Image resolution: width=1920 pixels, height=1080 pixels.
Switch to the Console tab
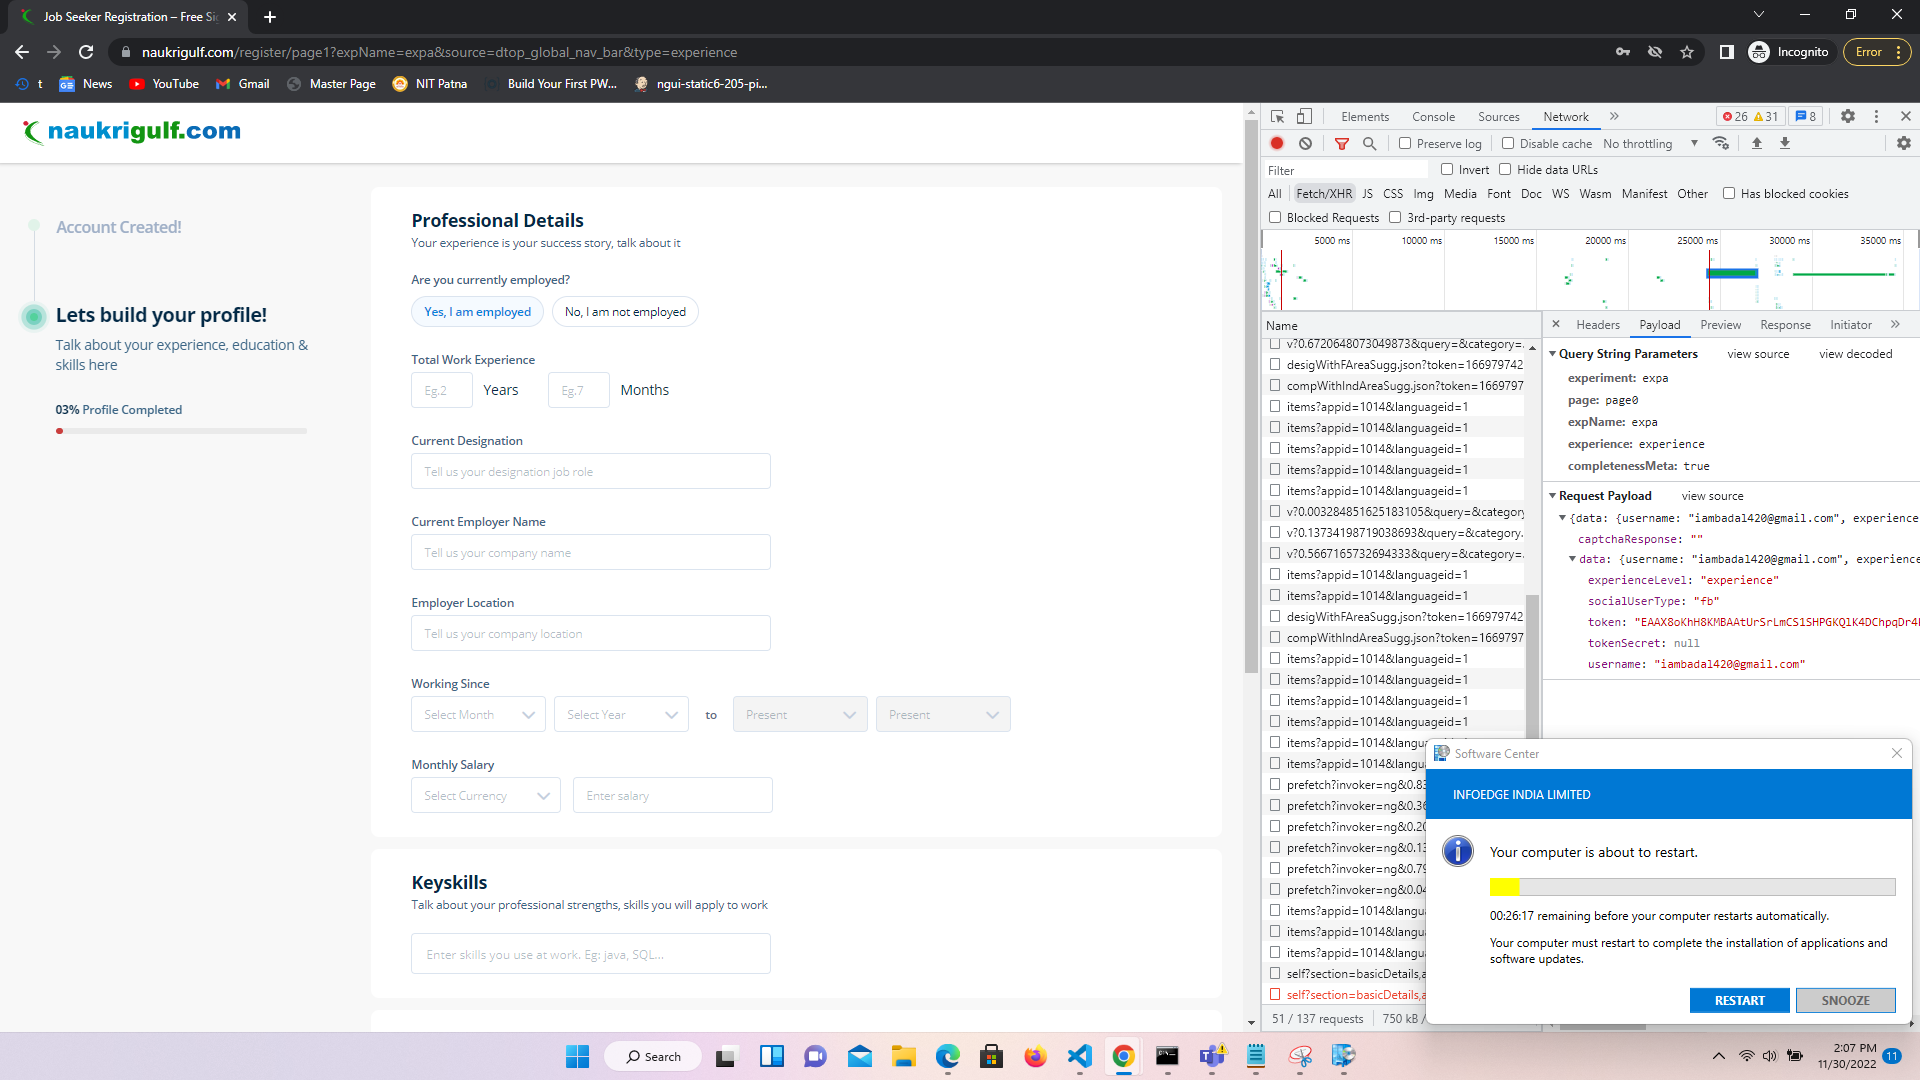[x=1433, y=117]
